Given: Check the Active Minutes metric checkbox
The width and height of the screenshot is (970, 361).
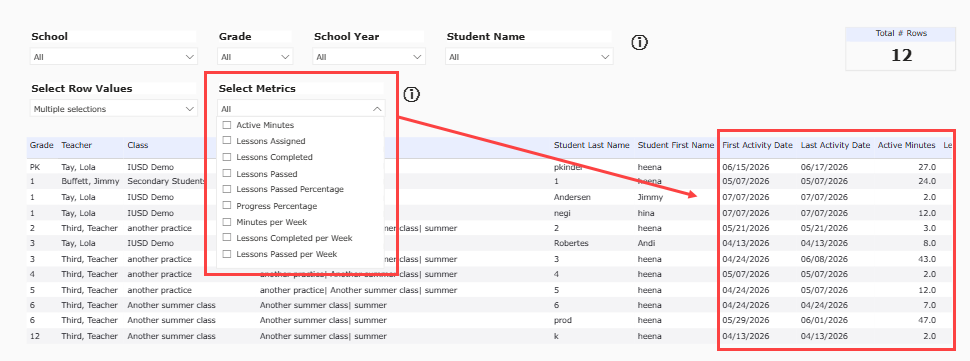Looking at the screenshot, I should [x=226, y=125].
